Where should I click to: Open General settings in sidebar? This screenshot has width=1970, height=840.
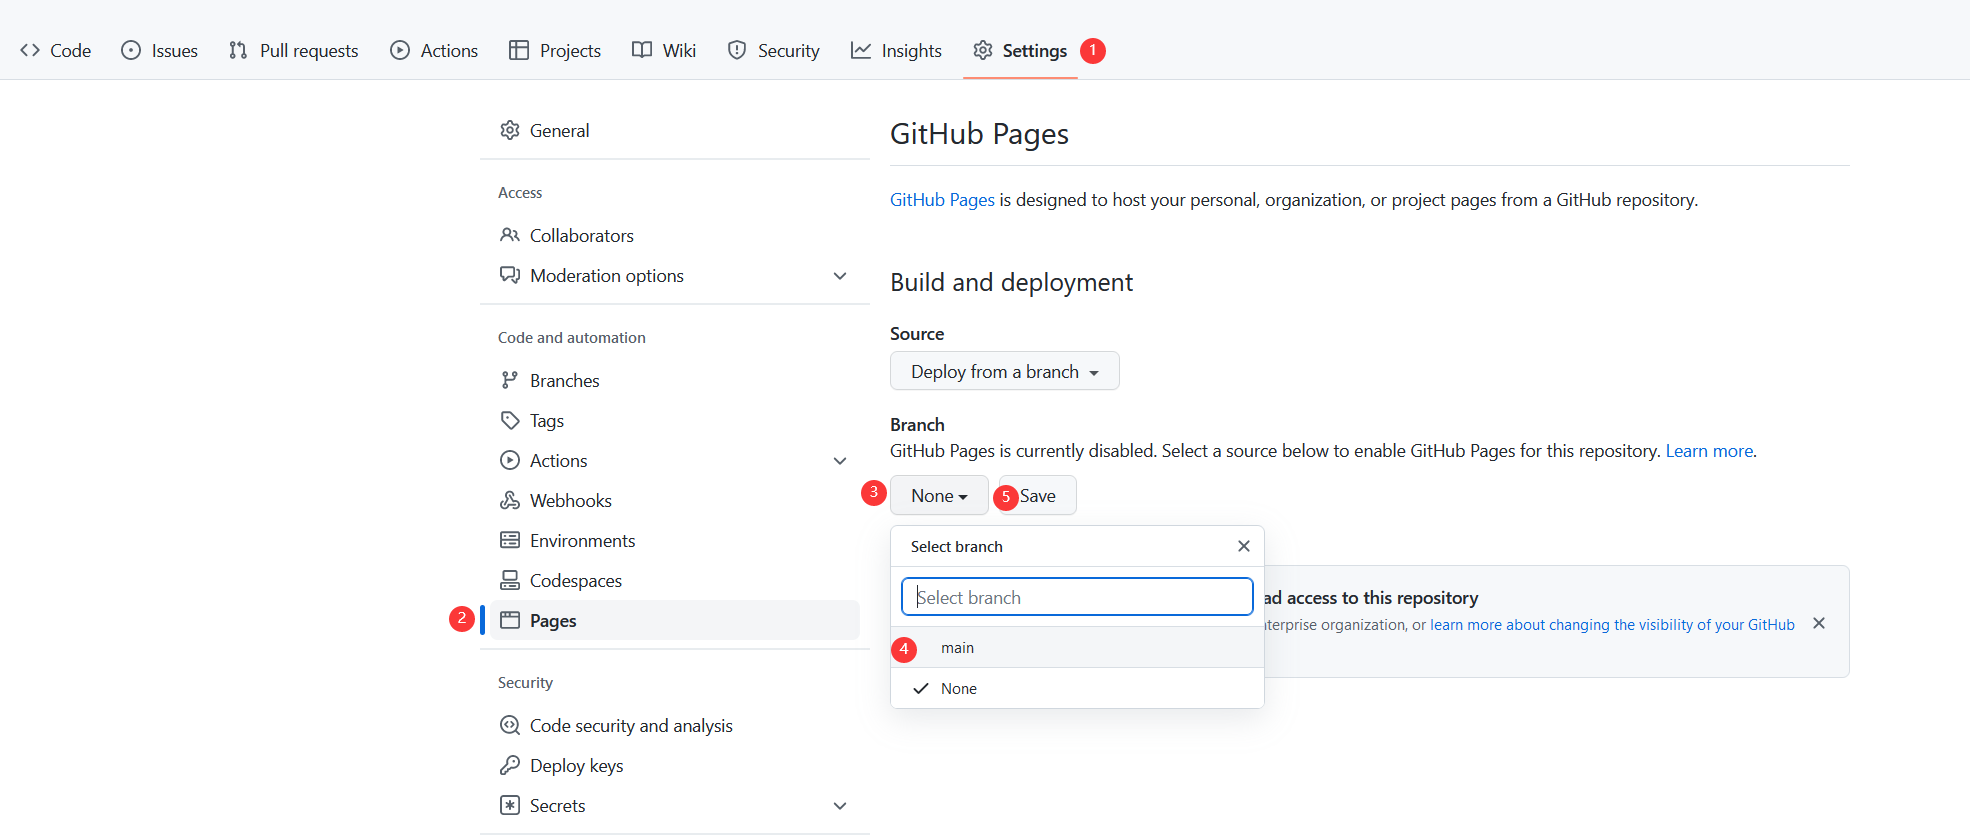(x=675, y=130)
